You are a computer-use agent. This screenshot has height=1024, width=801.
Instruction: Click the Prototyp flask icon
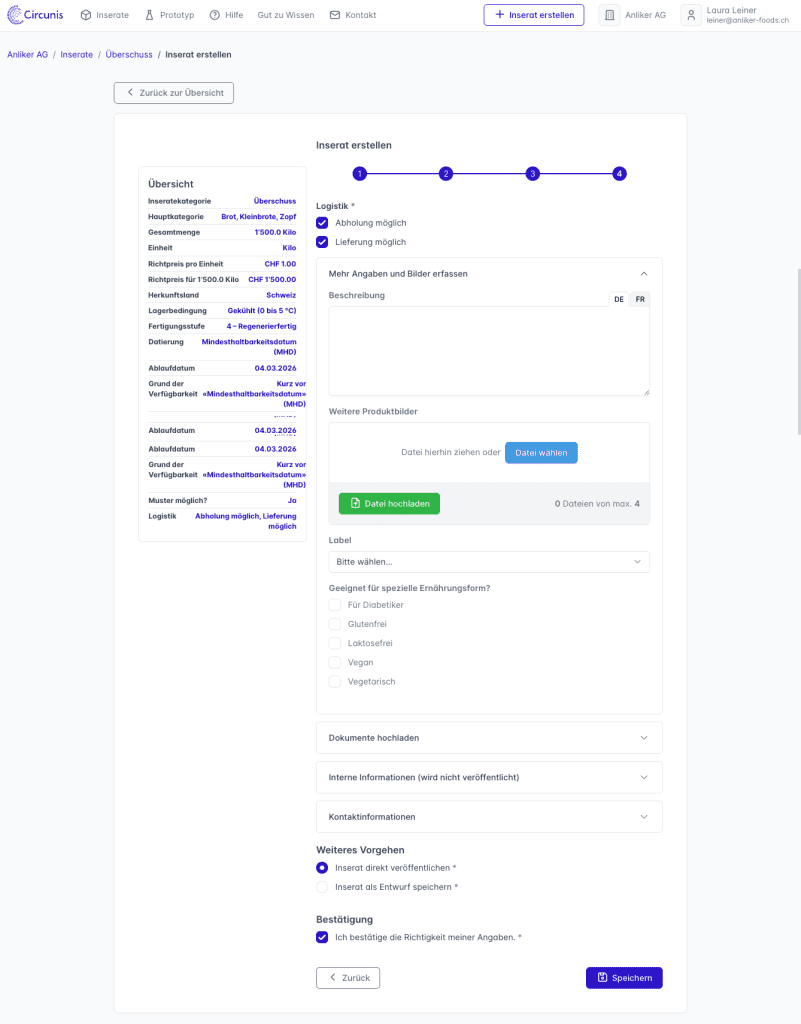[x=150, y=15]
